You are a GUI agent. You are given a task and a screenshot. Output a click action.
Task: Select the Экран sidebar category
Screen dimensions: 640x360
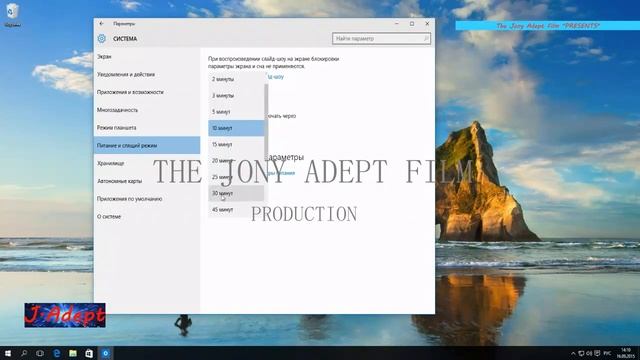click(x=147, y=57)
